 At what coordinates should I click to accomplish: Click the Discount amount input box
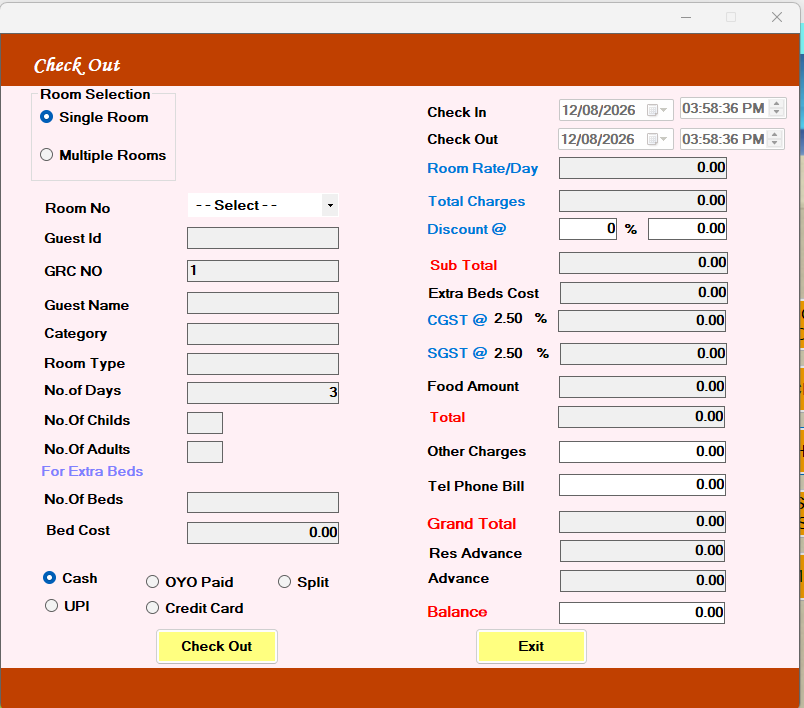688,229
